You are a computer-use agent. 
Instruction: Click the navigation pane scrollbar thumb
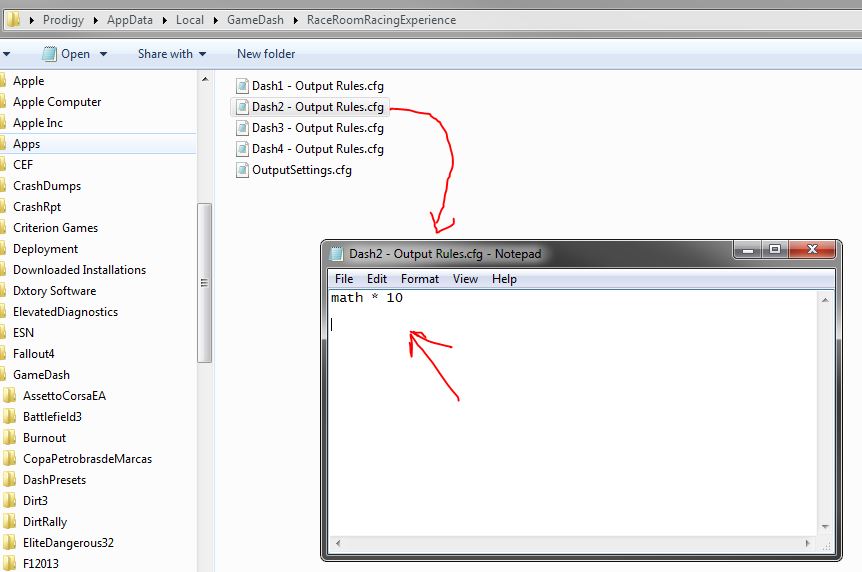pyautogui.click(x=205, y=283)
